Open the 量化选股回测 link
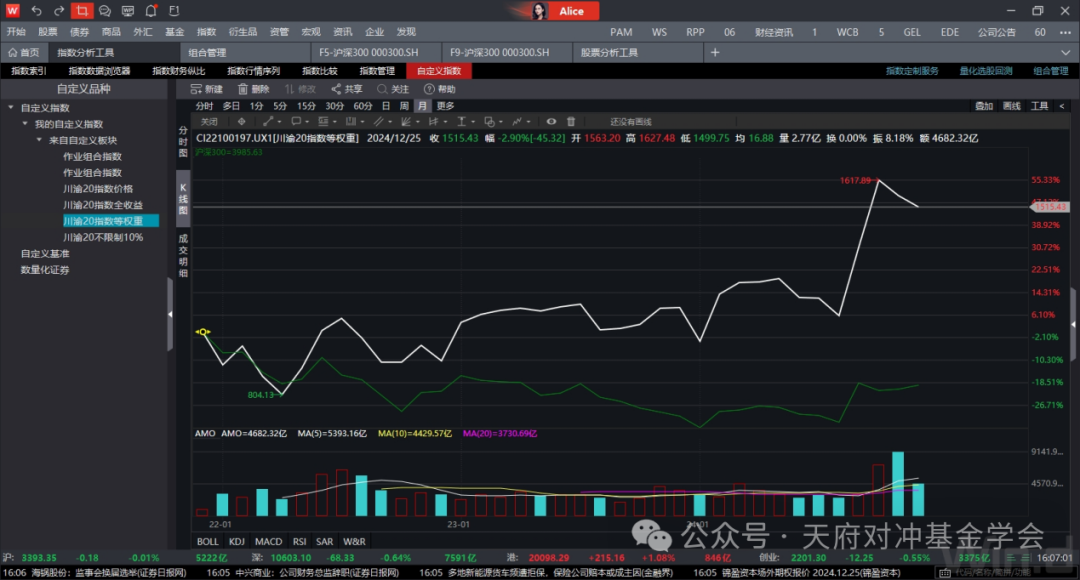This screenshot has height=580, width=1080. click(x=985, y=71)
